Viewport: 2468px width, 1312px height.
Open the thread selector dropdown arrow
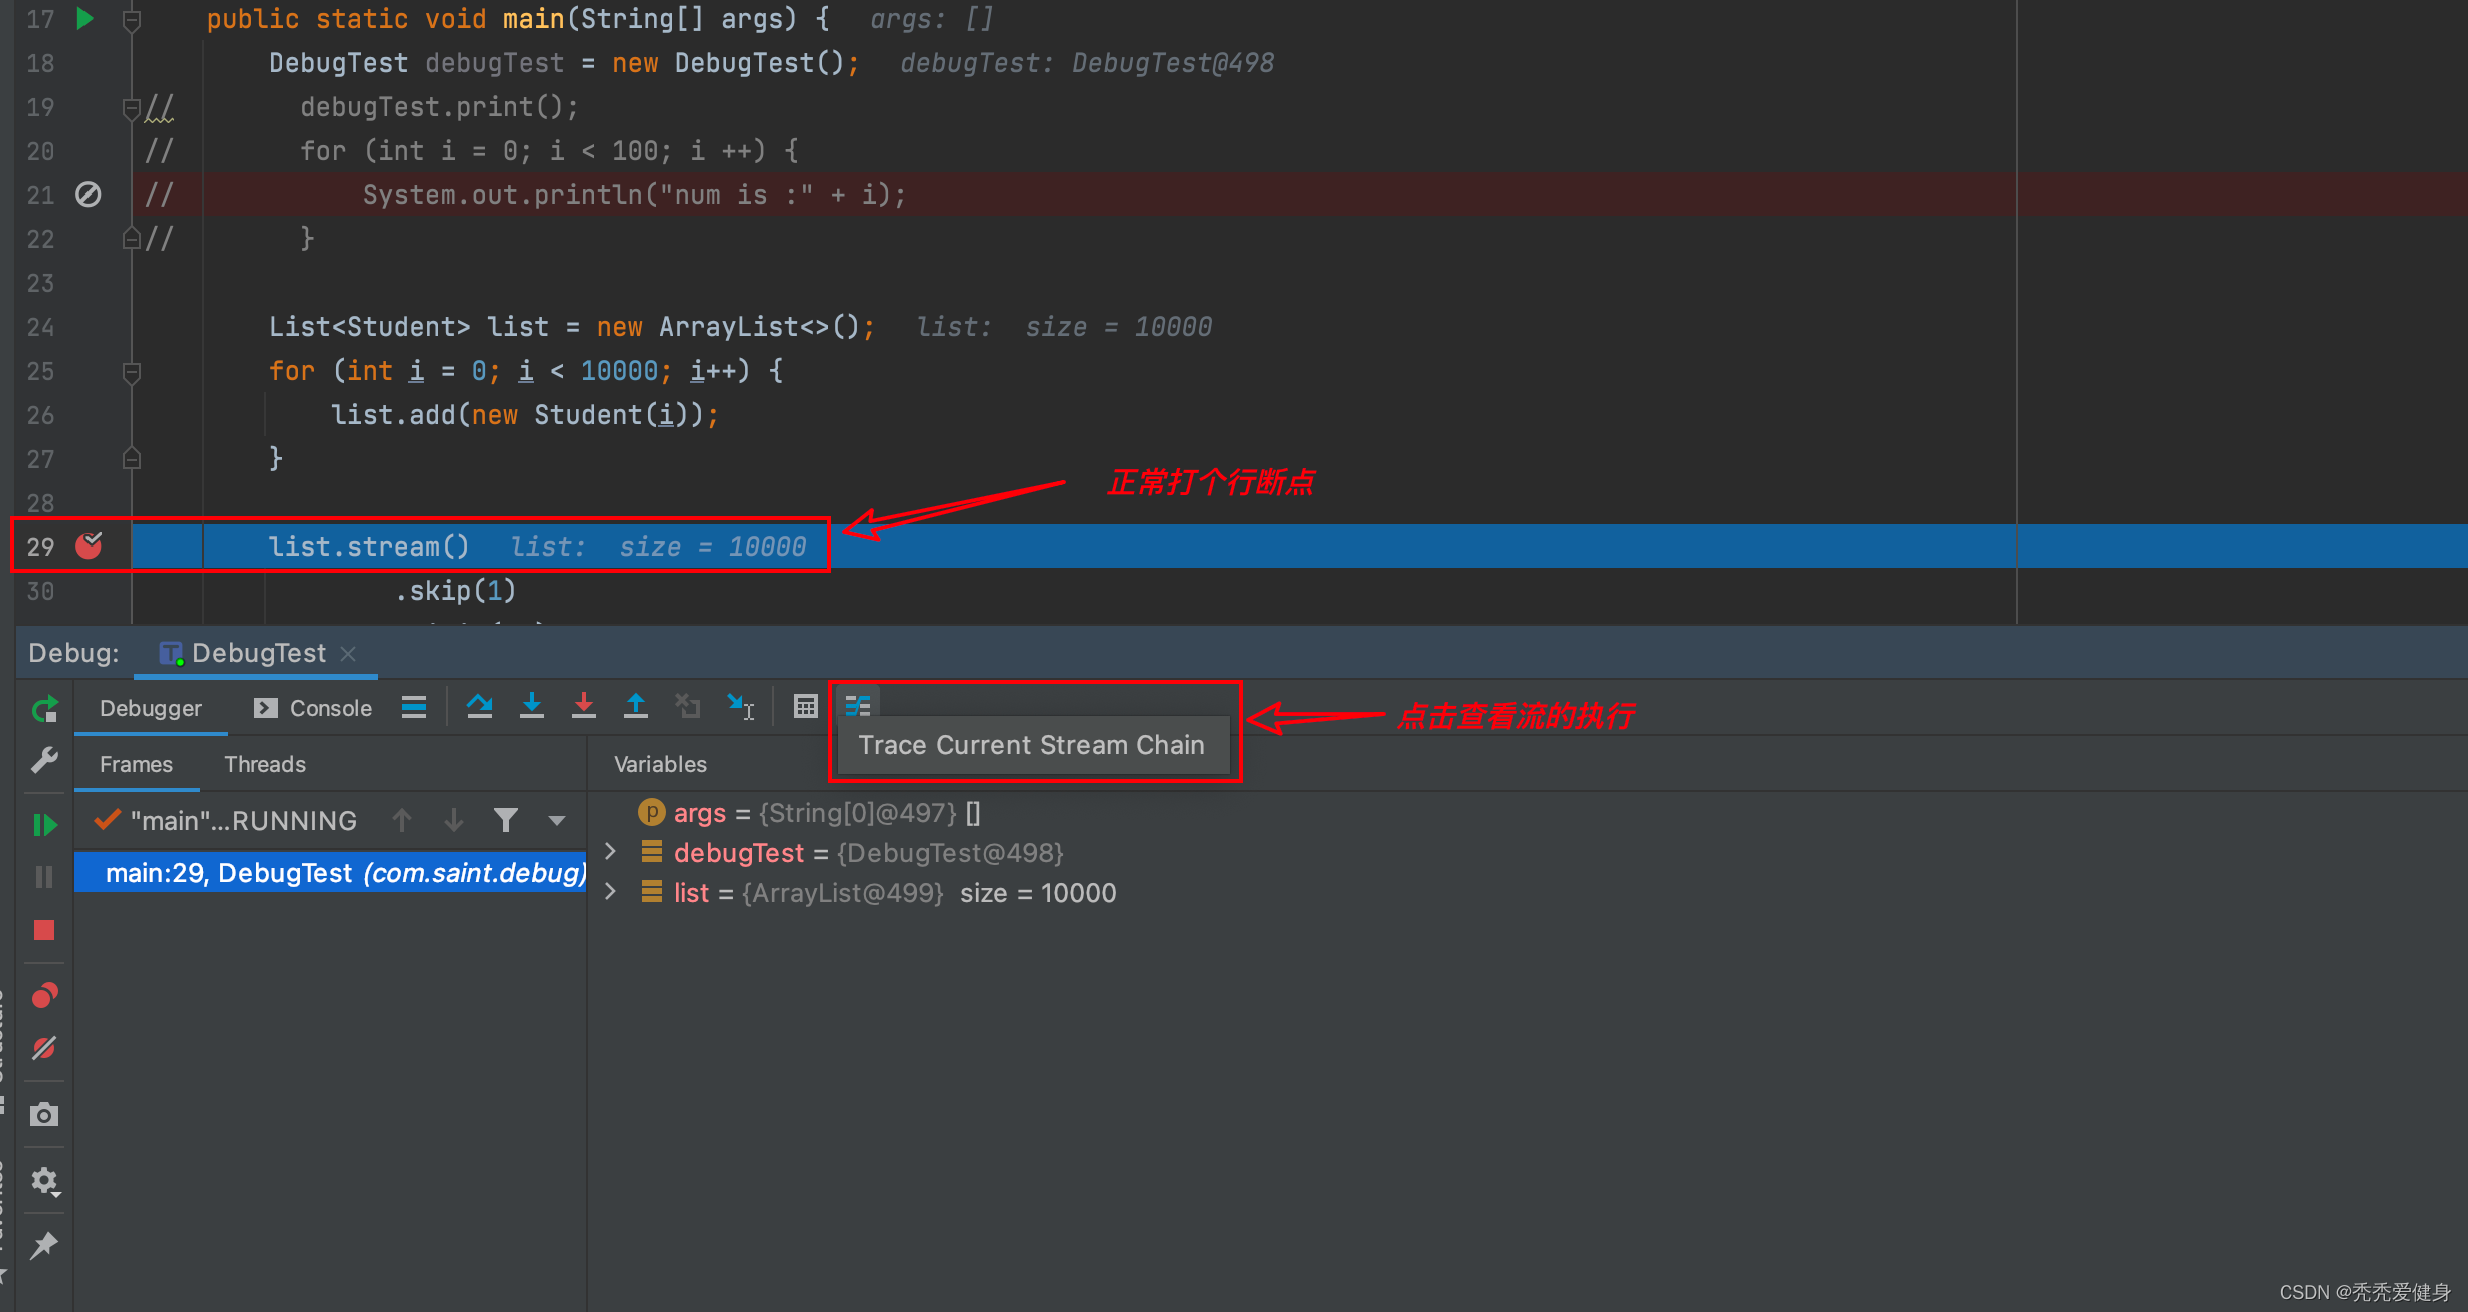click(557, 821)
